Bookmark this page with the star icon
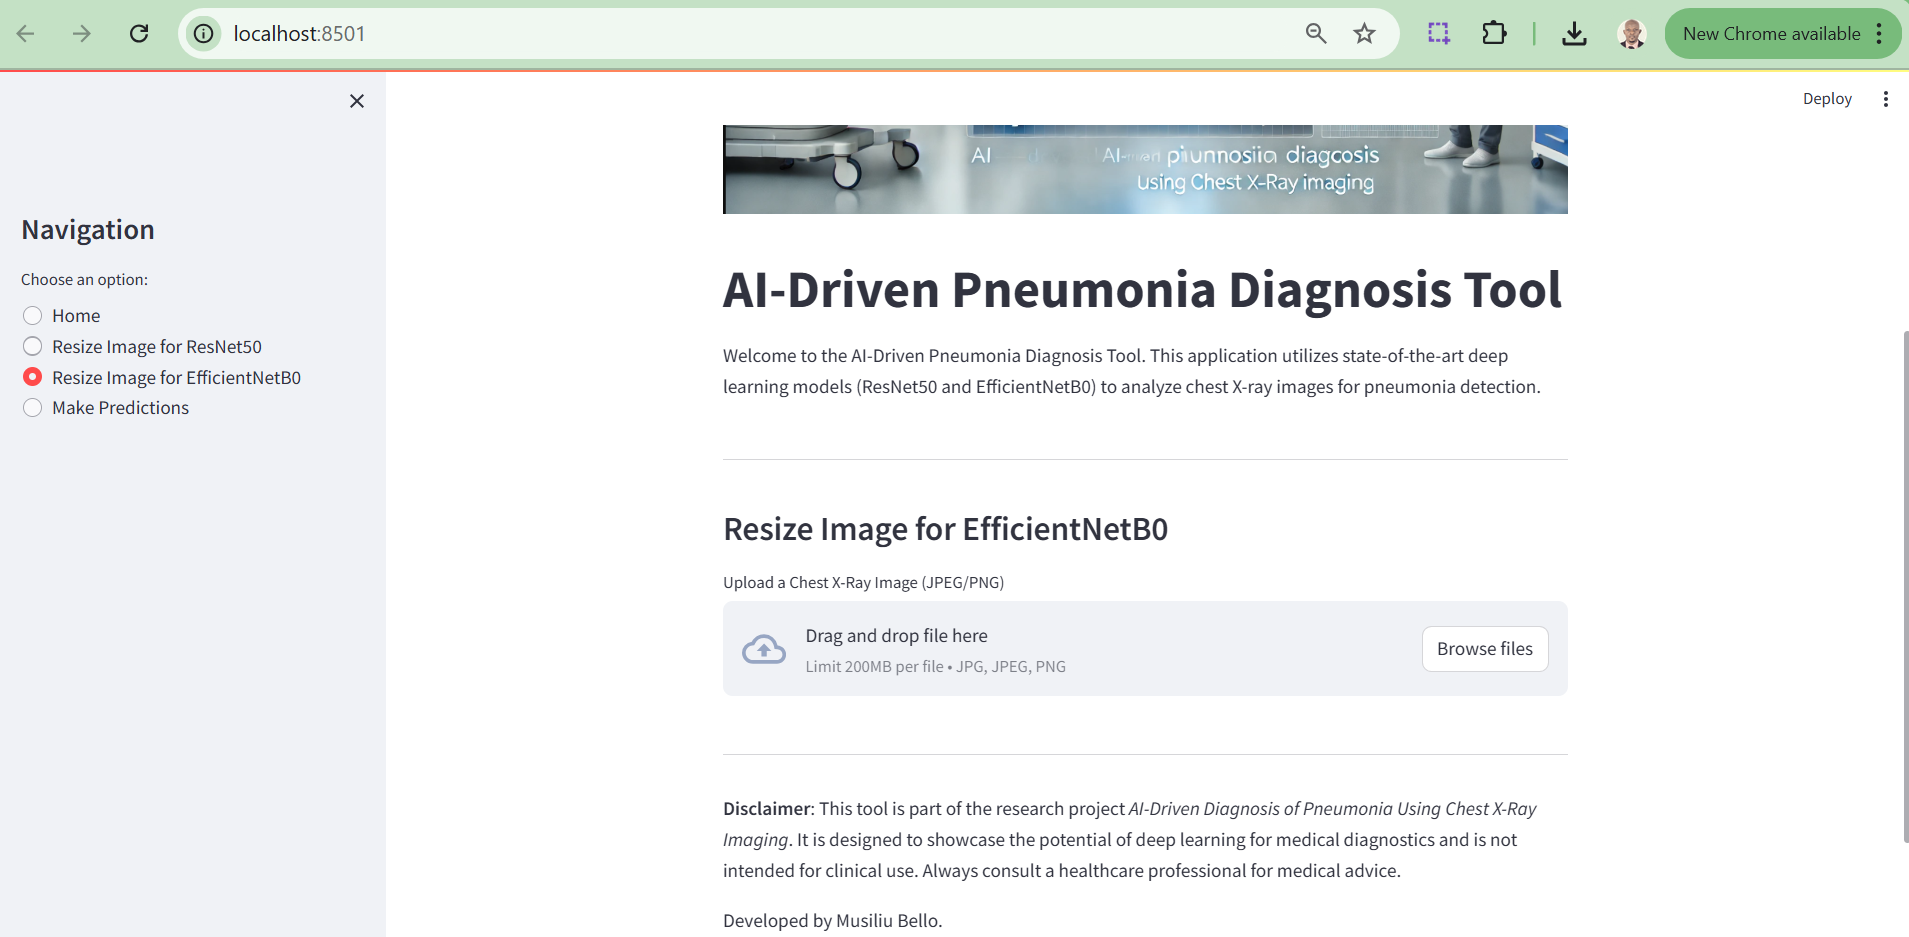Viewport: 1909px width, 937px height. click(1364, 34)
